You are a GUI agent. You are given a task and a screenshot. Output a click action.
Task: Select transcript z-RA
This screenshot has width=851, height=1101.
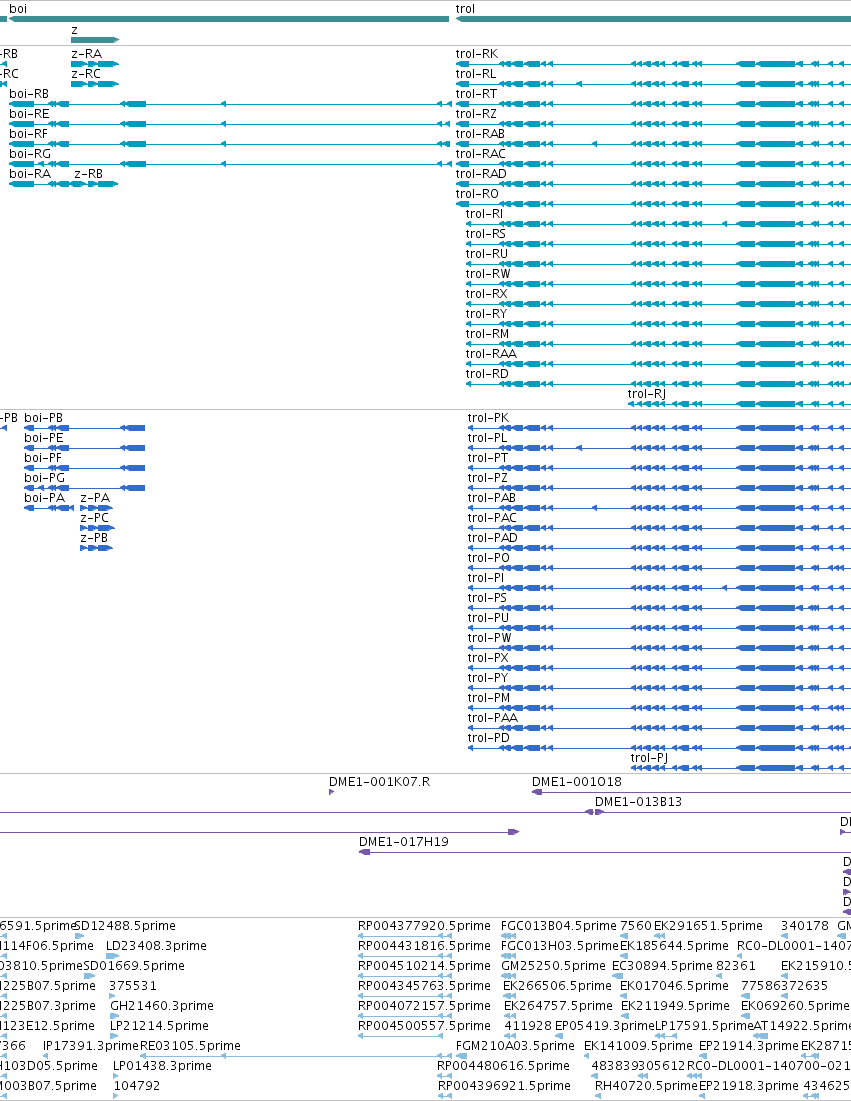tap(95, 64)
